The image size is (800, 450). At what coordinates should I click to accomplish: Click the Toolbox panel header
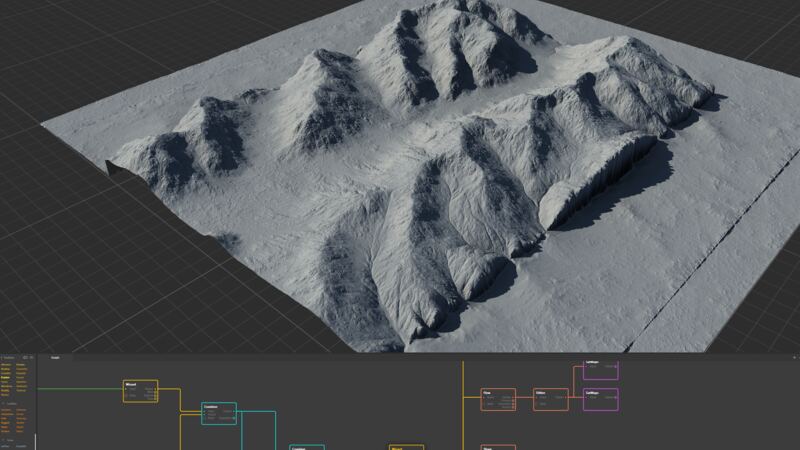click(10, 358)
